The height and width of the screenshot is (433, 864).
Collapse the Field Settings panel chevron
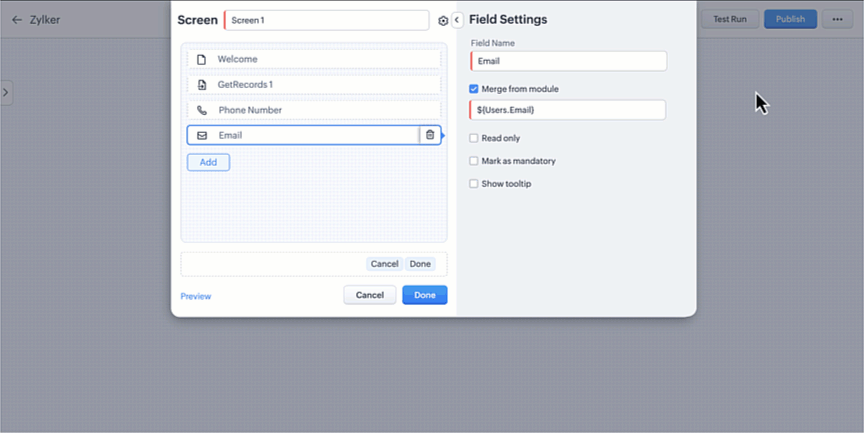(x=457, y=20)
